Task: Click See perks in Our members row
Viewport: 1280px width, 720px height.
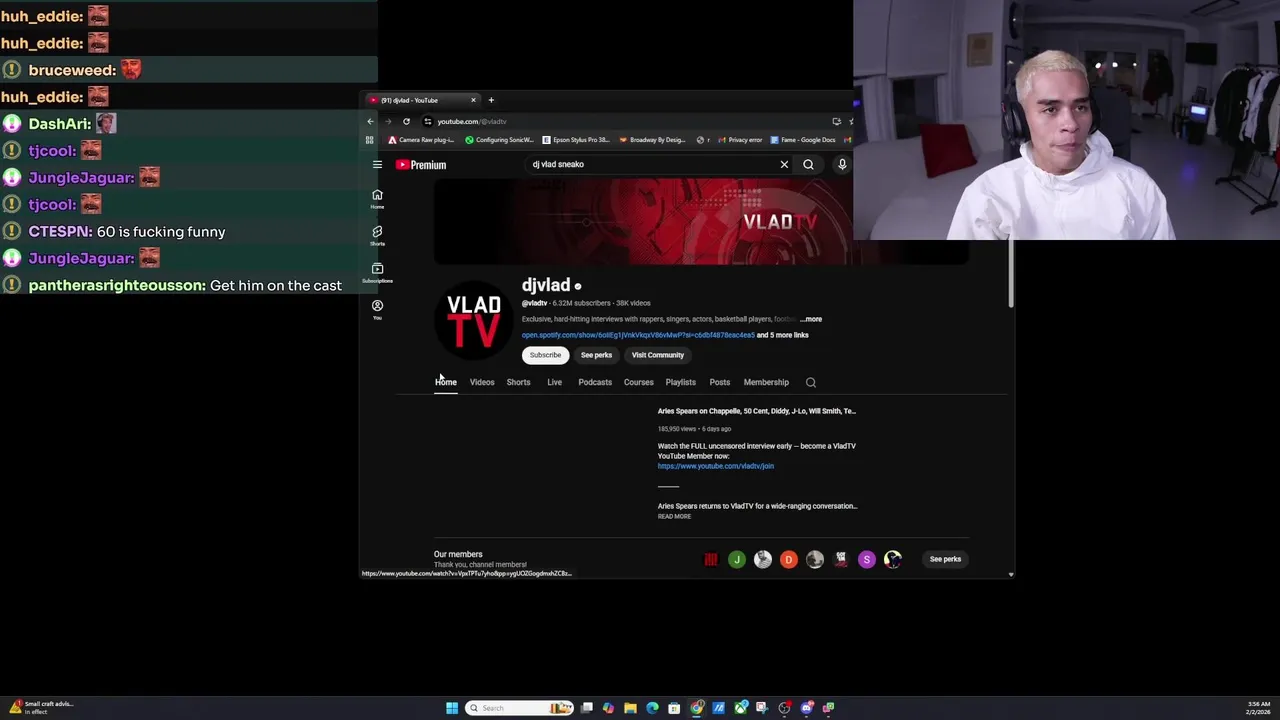Action: pyautogui.click(x=945, y=559)
